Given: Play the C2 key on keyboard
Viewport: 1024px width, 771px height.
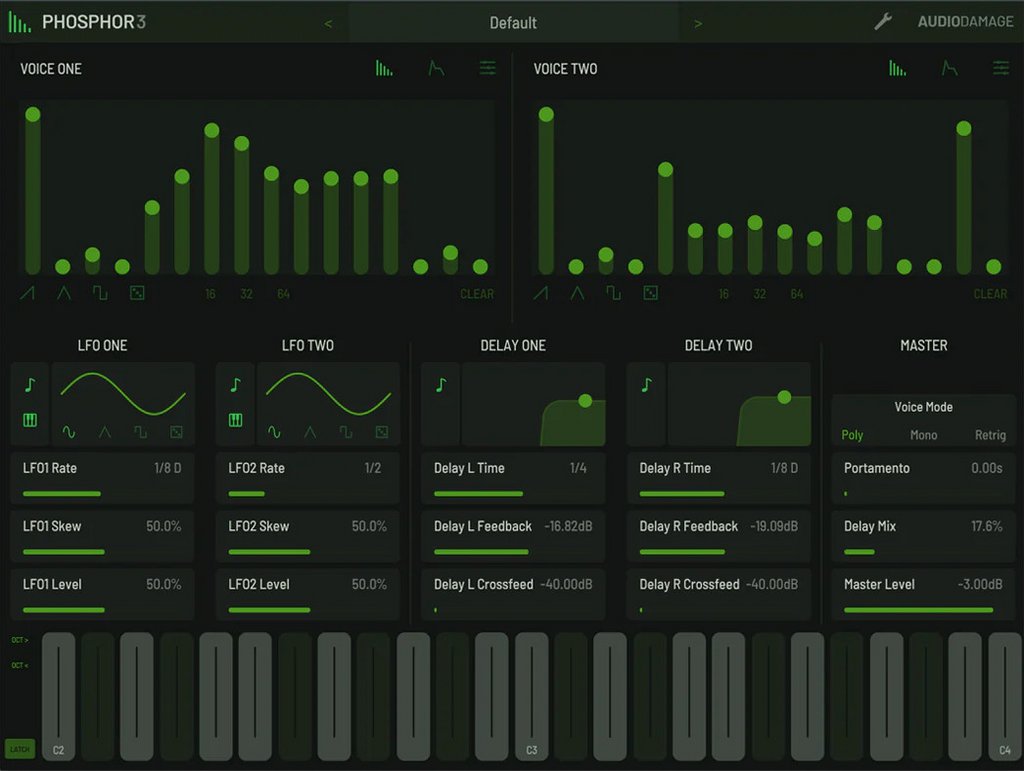Looking at the screenshot, I should point(58,696).
